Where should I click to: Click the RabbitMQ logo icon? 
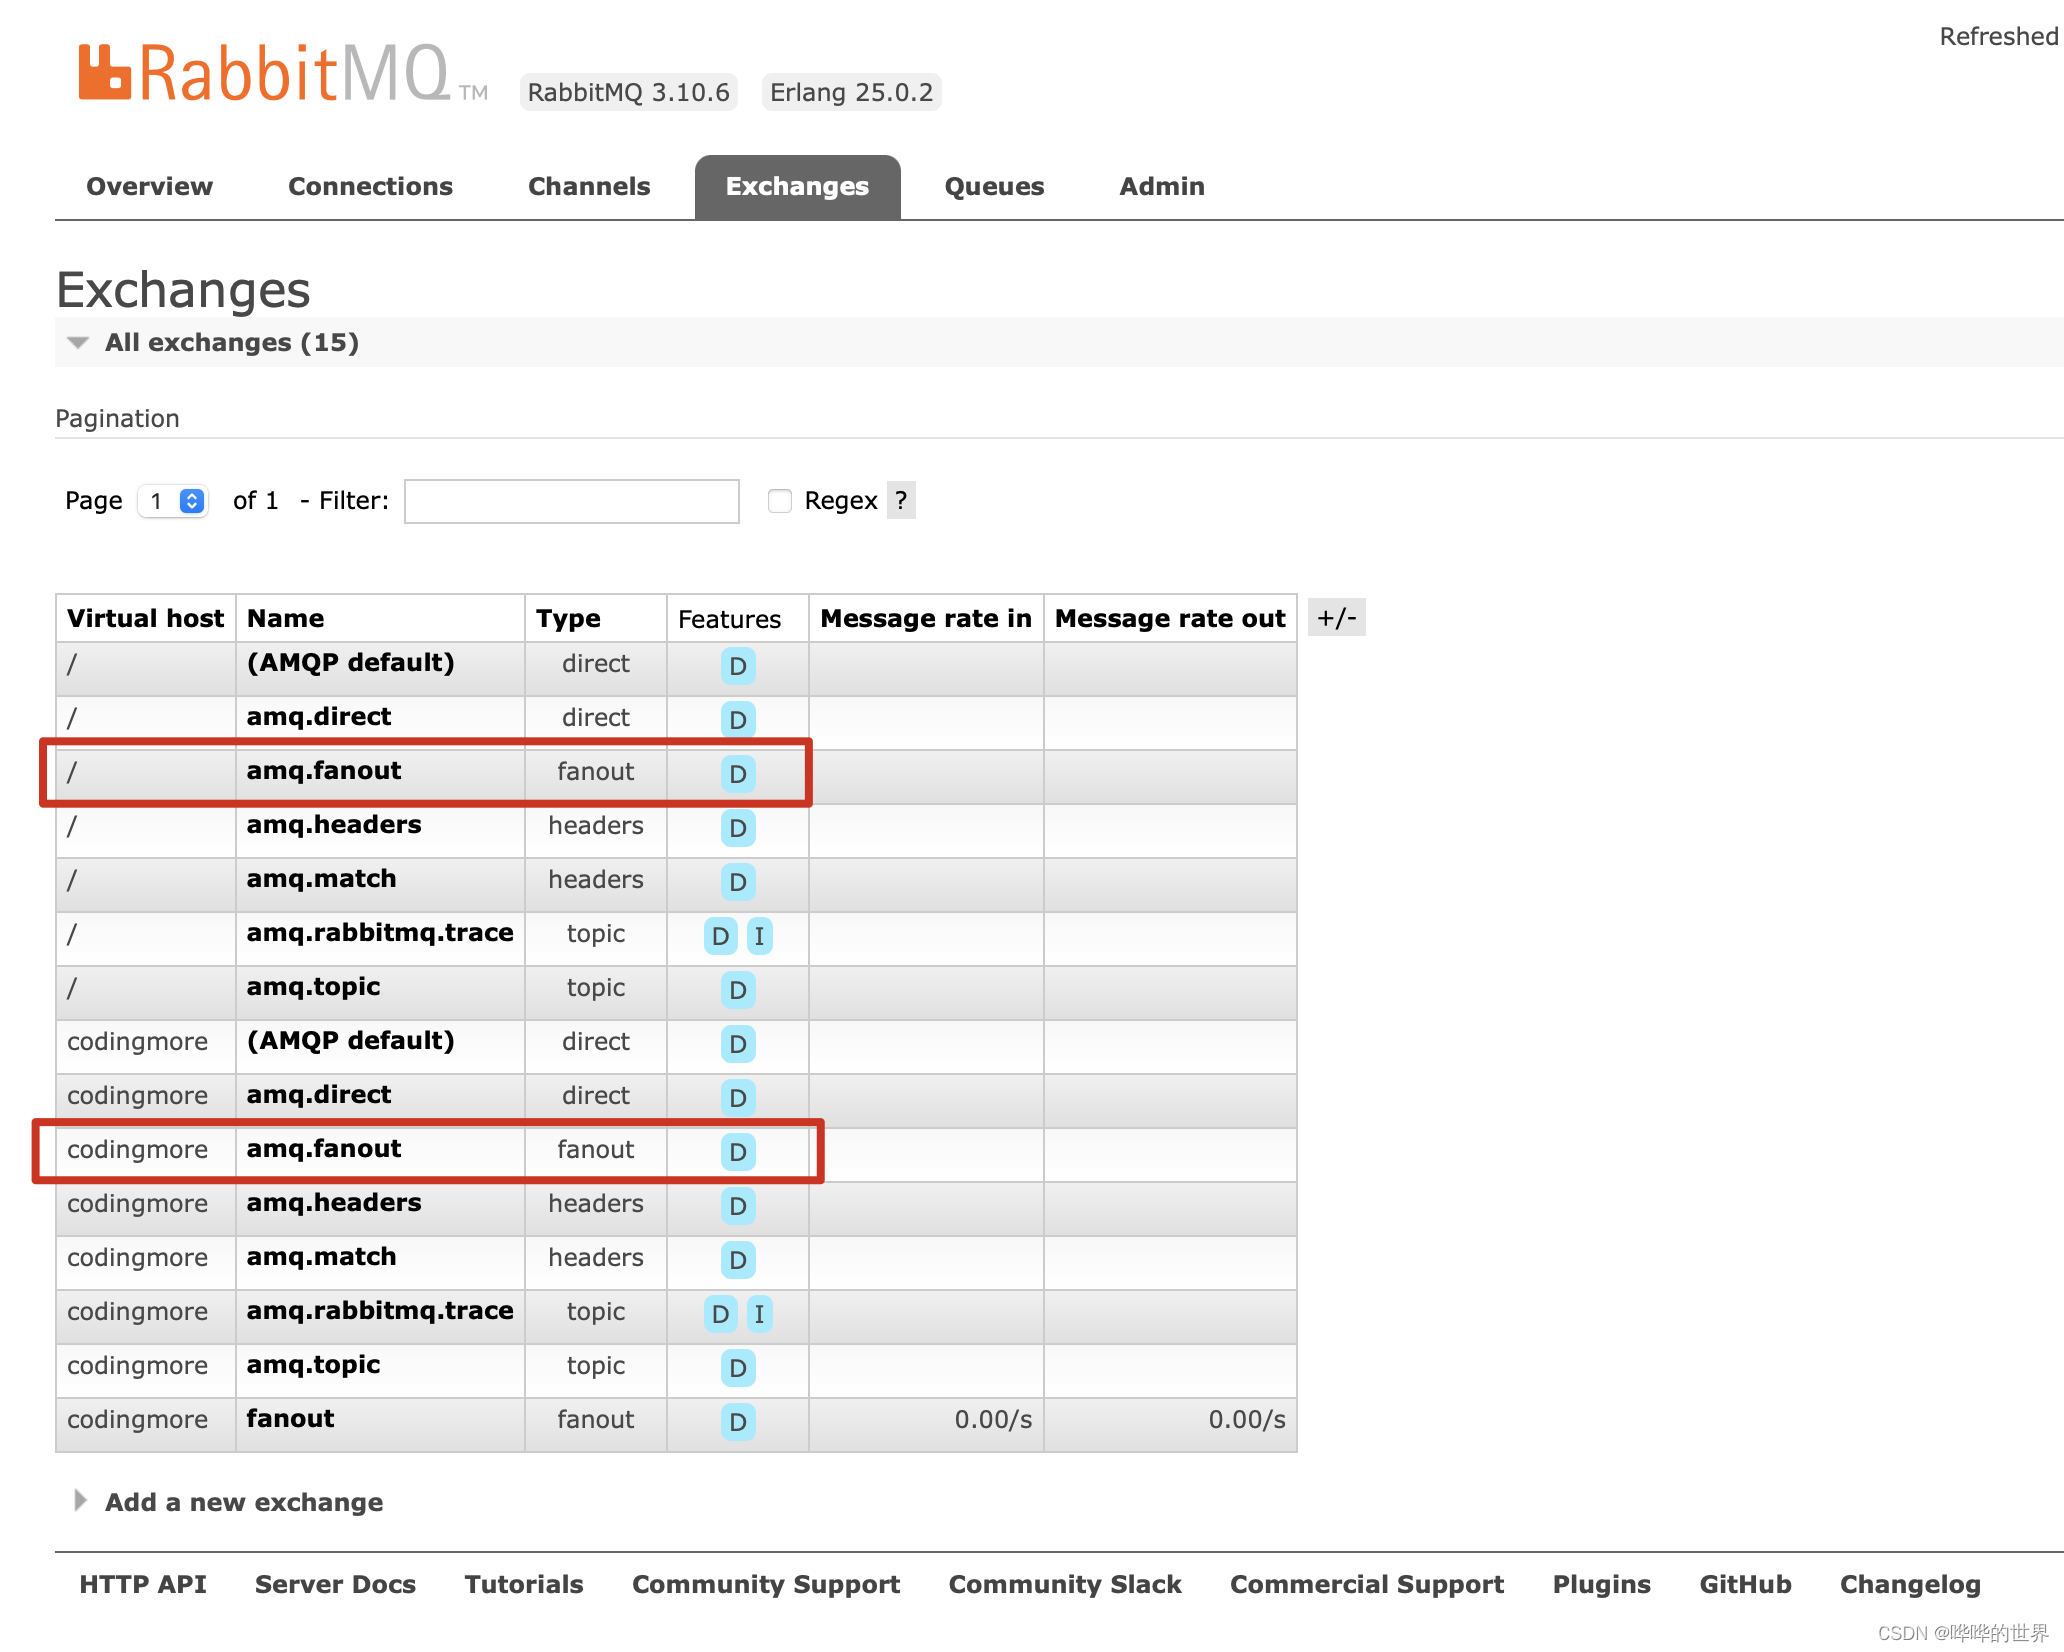105,72
